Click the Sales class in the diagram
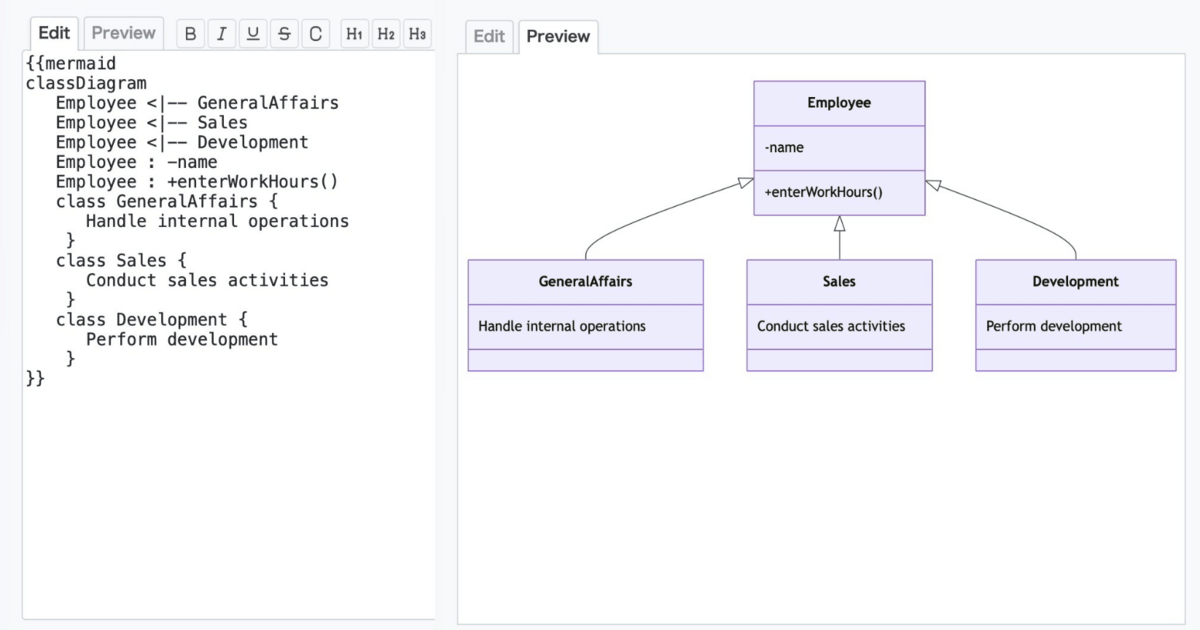The width and height of the screenshot is (1200, 630). [838, 281]
